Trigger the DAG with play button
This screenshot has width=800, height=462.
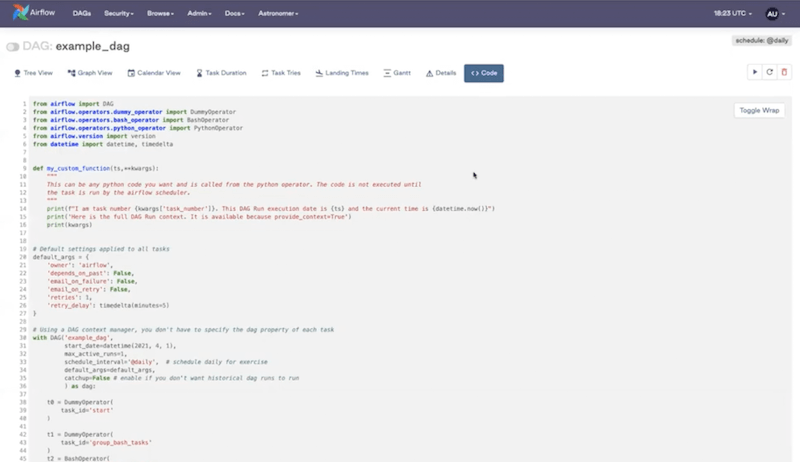pos(754,72)
